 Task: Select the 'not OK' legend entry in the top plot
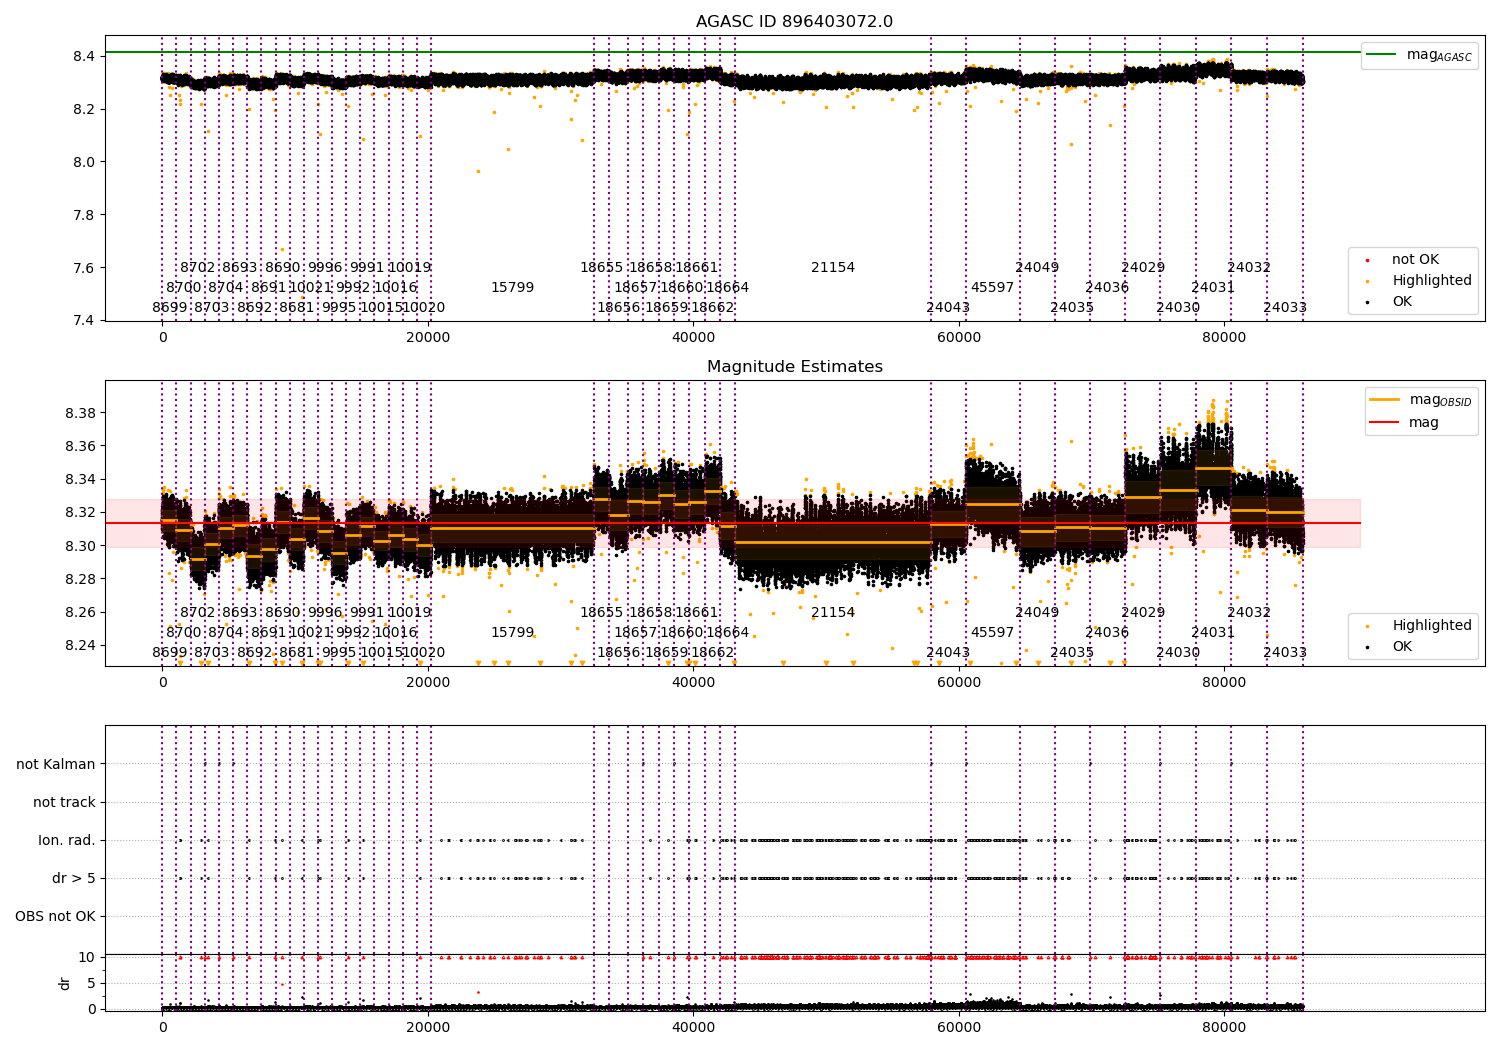(1415, 259)
